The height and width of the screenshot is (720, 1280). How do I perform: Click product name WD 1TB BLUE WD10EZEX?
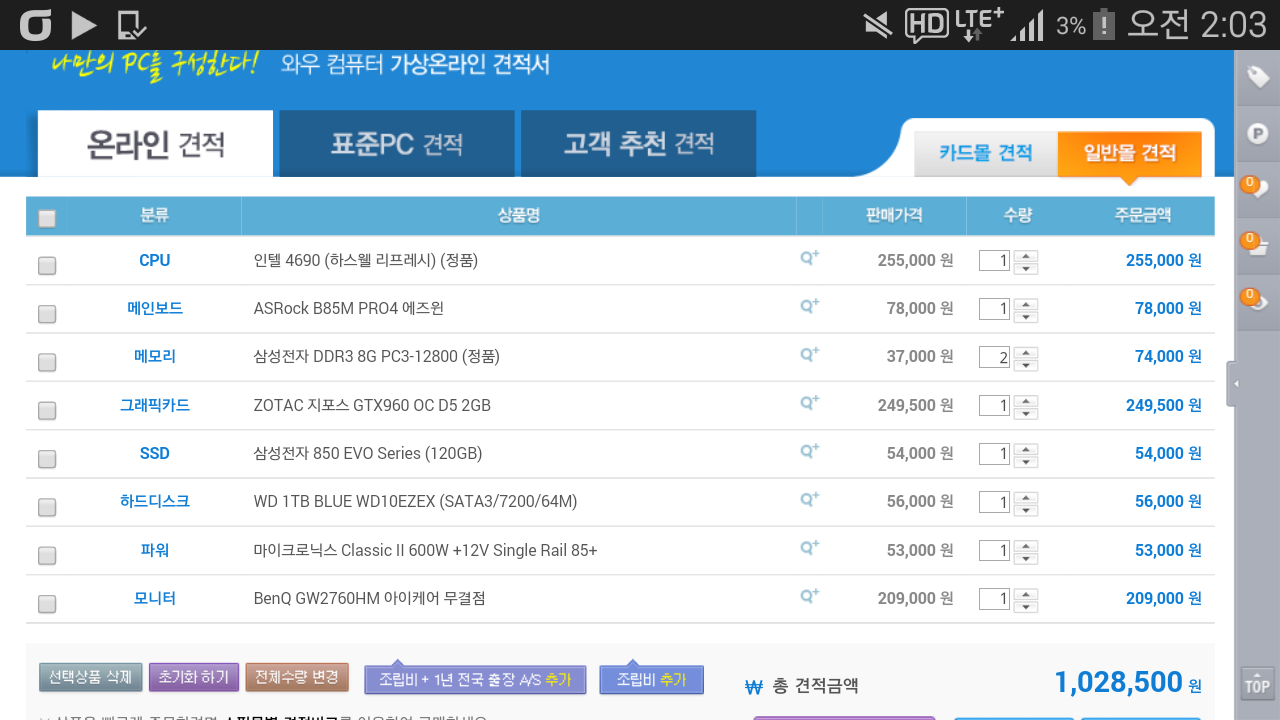[x=415, y=501]
